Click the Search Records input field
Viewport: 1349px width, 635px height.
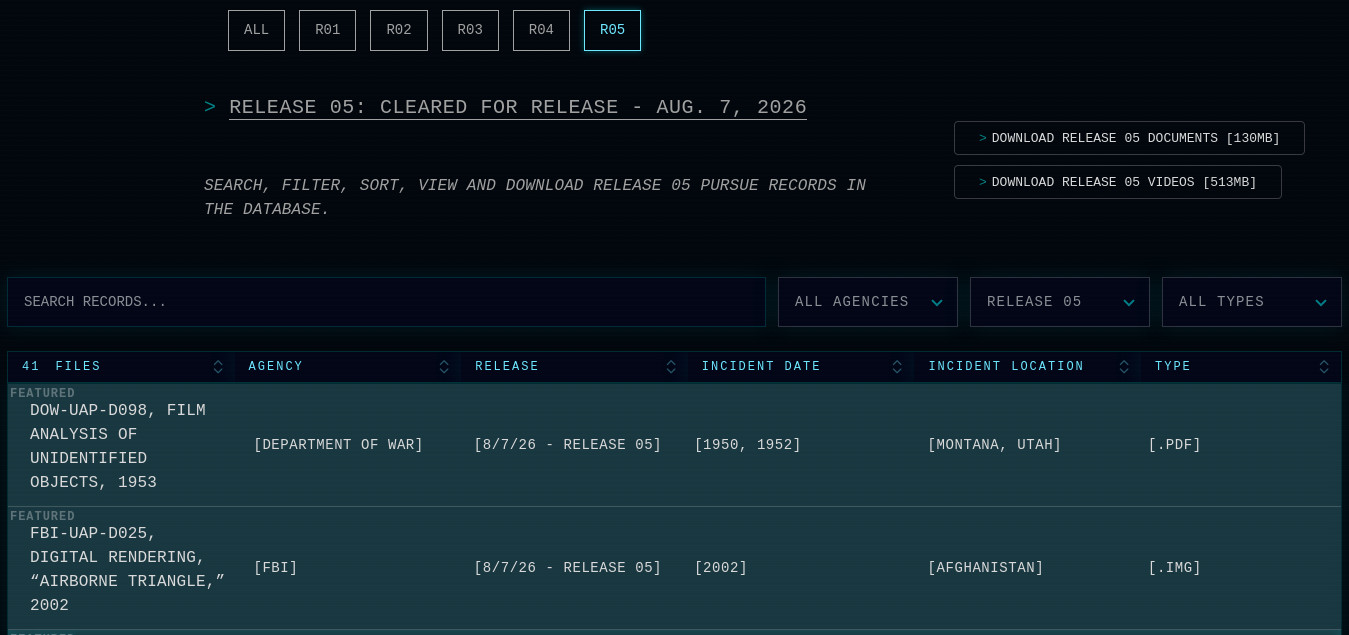(386, 302)
